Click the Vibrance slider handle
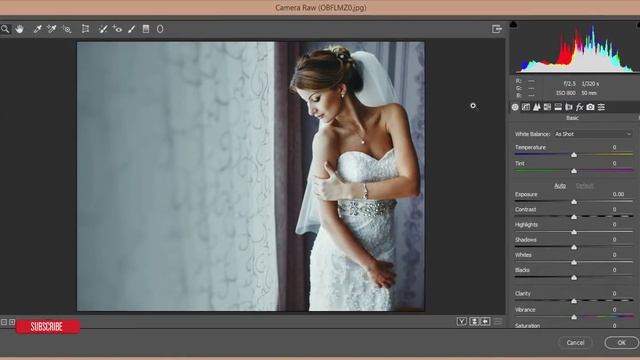This screenshot has width=640, height=360. (574, 317)
